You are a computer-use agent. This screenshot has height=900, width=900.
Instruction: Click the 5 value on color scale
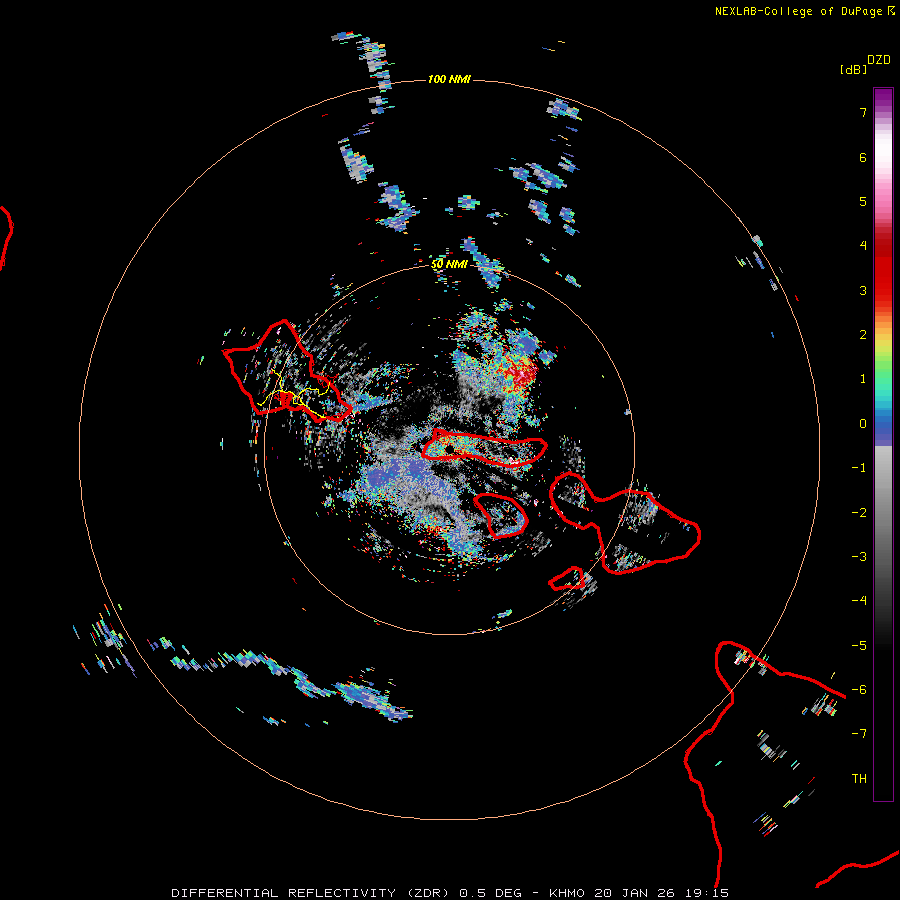tap(863, 201)
